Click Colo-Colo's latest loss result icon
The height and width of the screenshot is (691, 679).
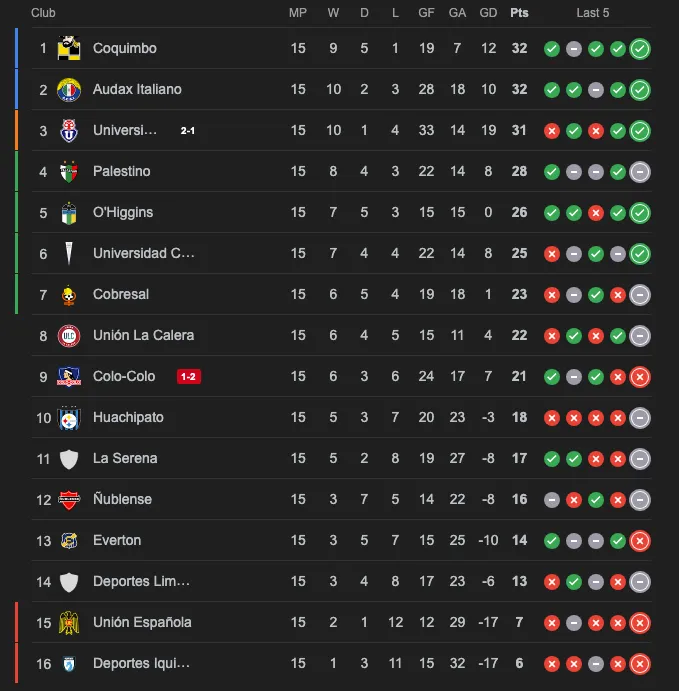640,377
